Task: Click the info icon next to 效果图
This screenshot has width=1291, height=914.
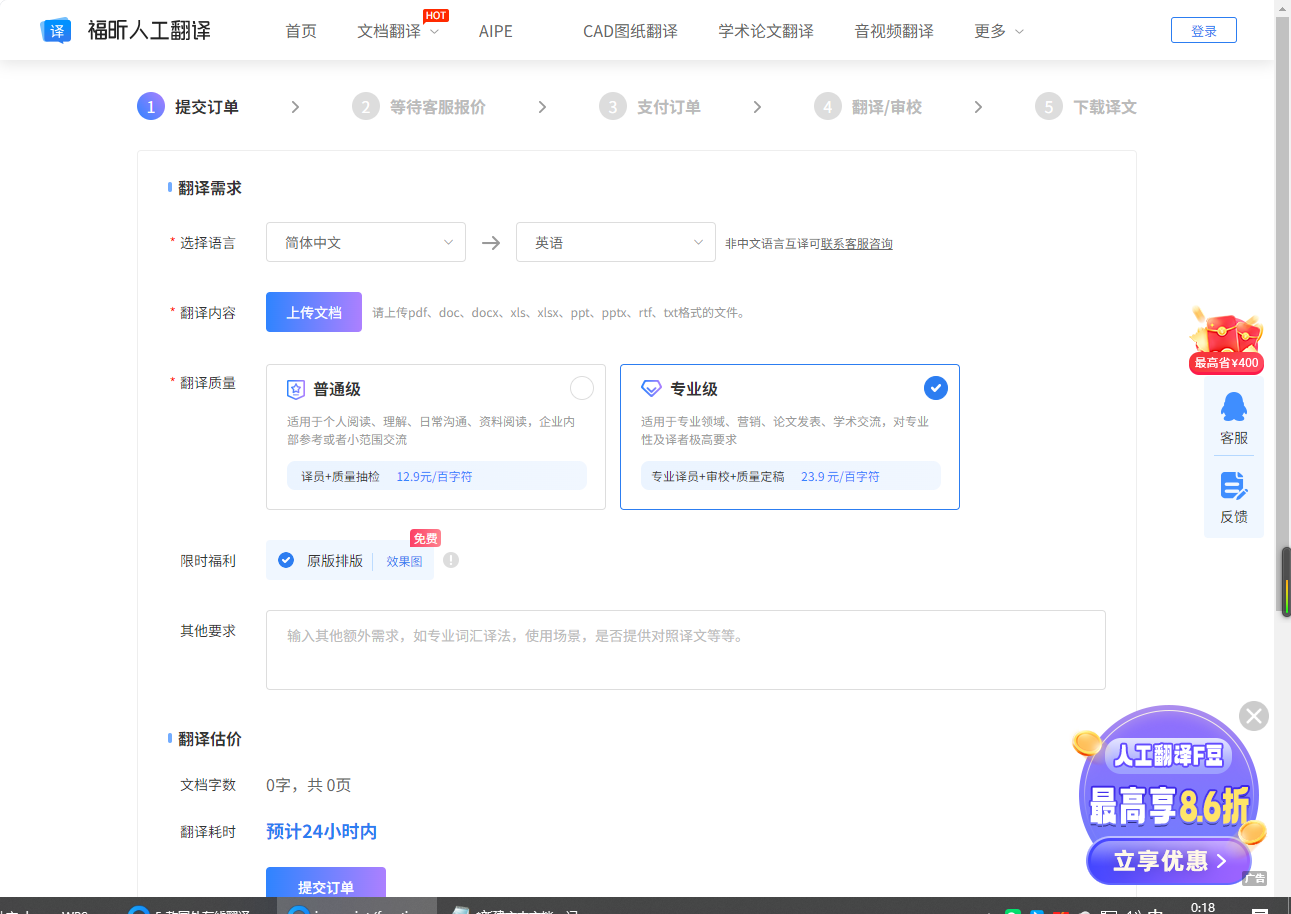Action: [450, 560]
